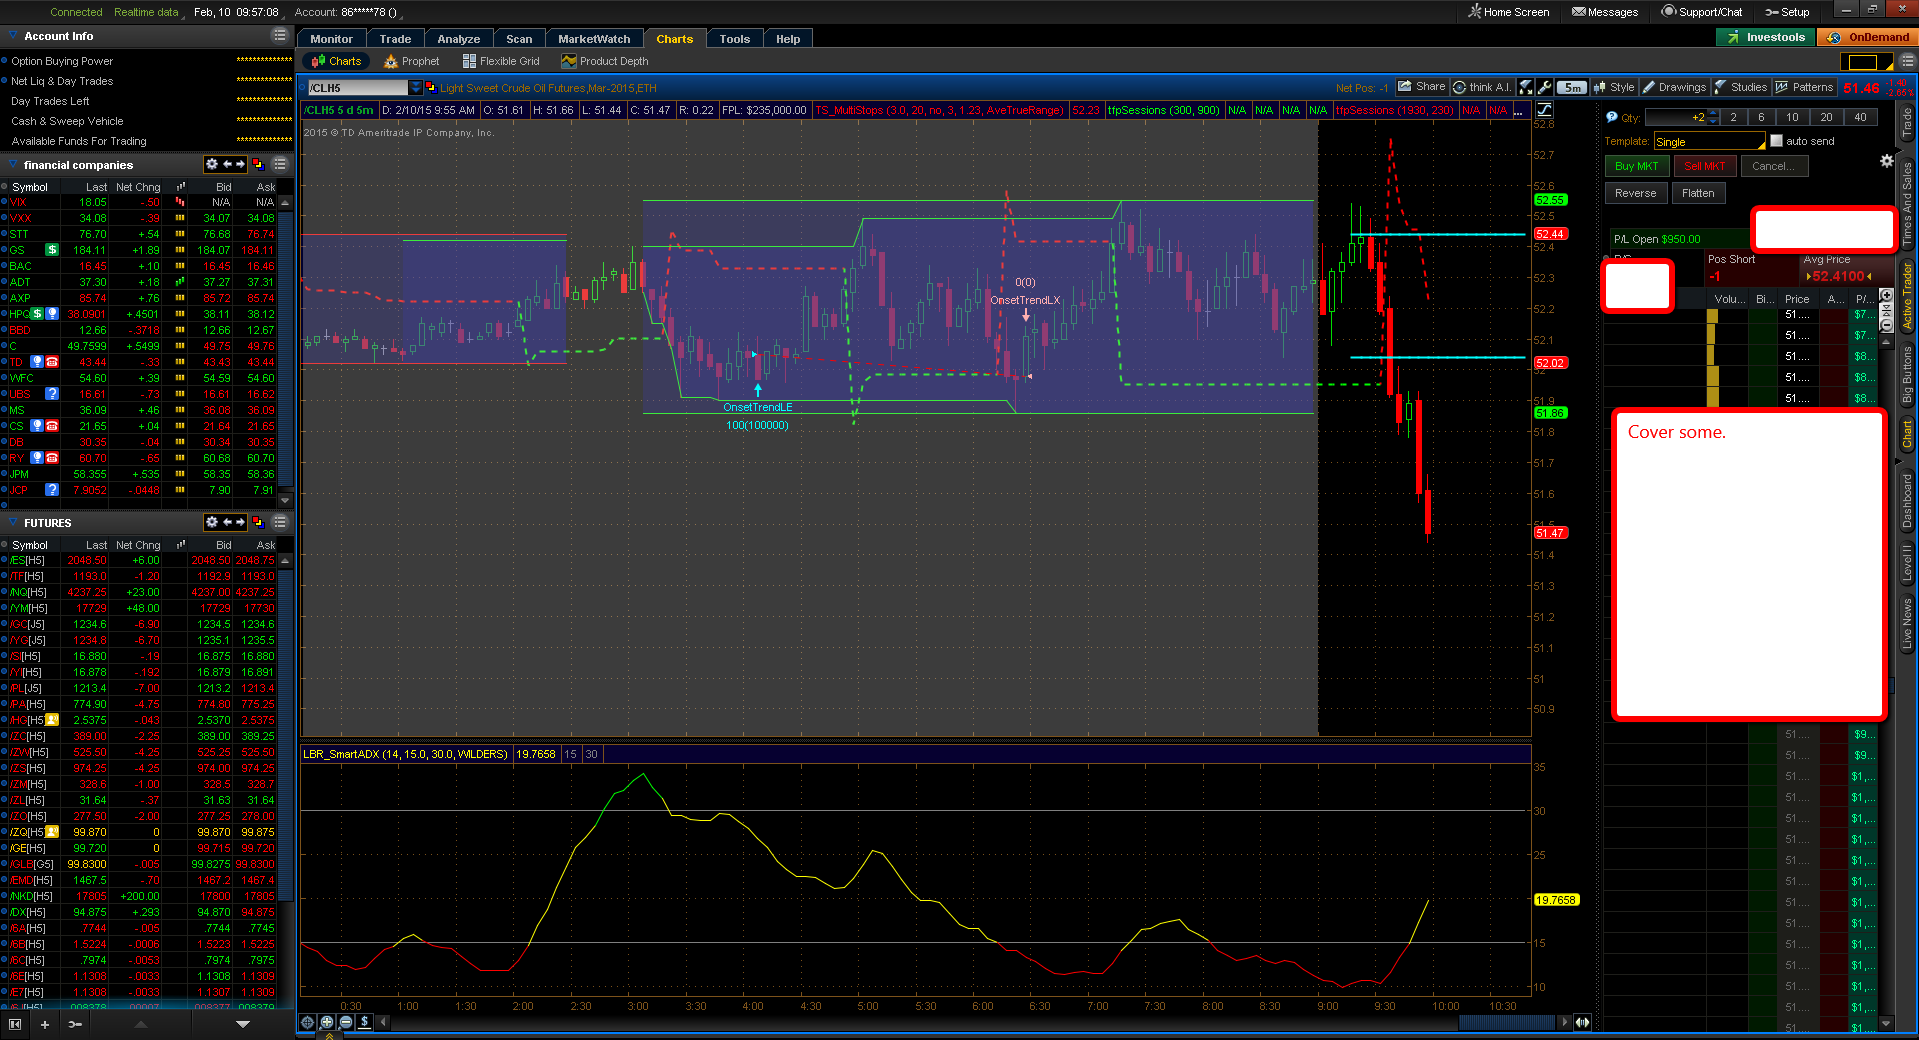The width and height of the screenshot is (1919, 1040).
Task: Increase order quantity with stepper up arrow
Action: (x=1713, y=113)
